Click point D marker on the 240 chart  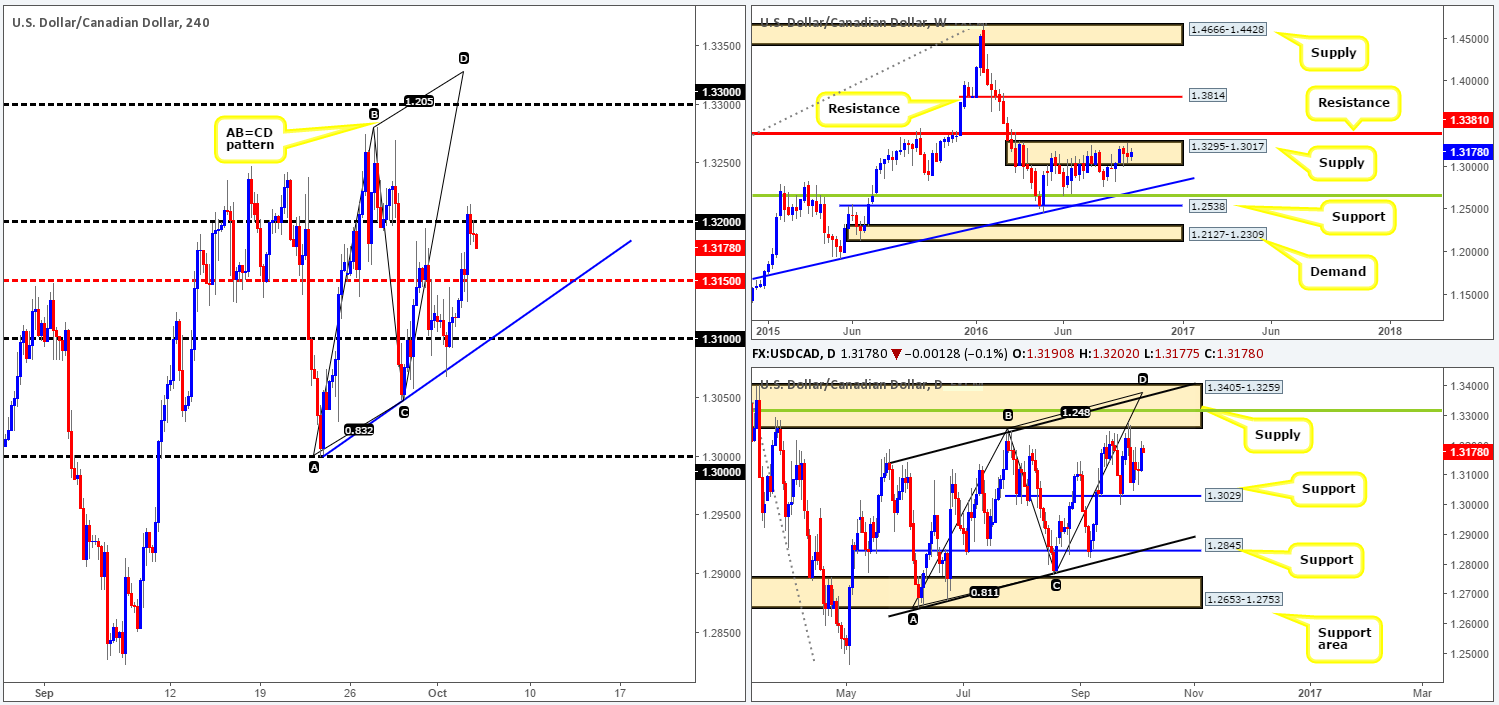click(463, 59)
